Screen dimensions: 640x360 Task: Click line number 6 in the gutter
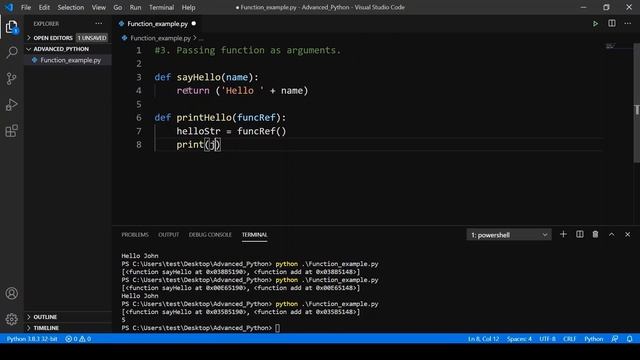point(139,118)
